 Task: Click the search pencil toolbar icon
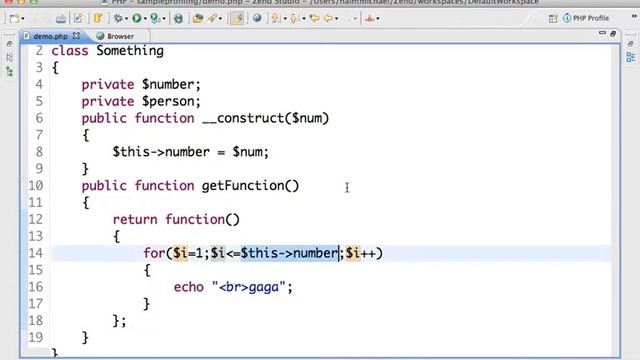[212, 18]
